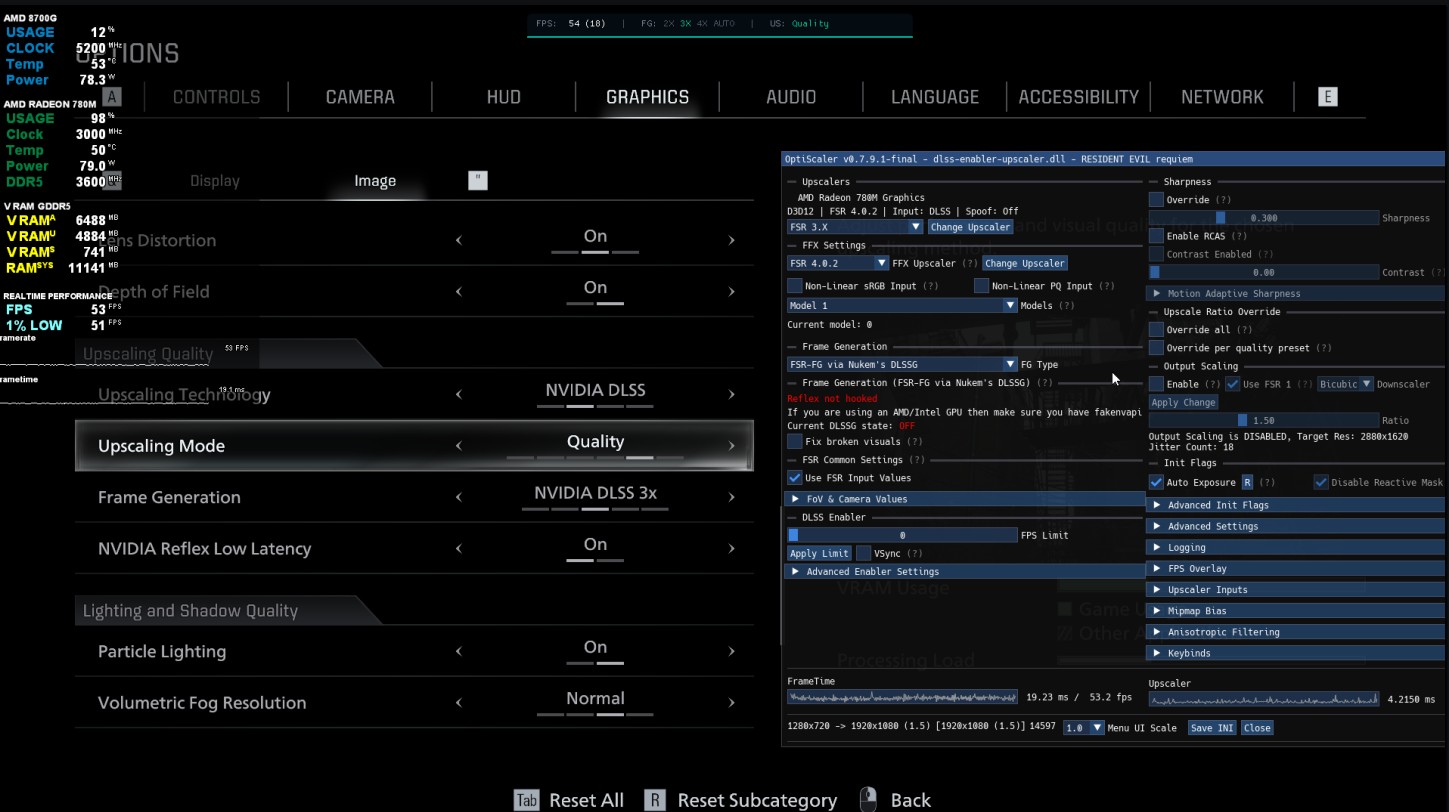Click the right arrow for Lens Distortion
The image size is (1449, 812).
(x=731, y=240)
